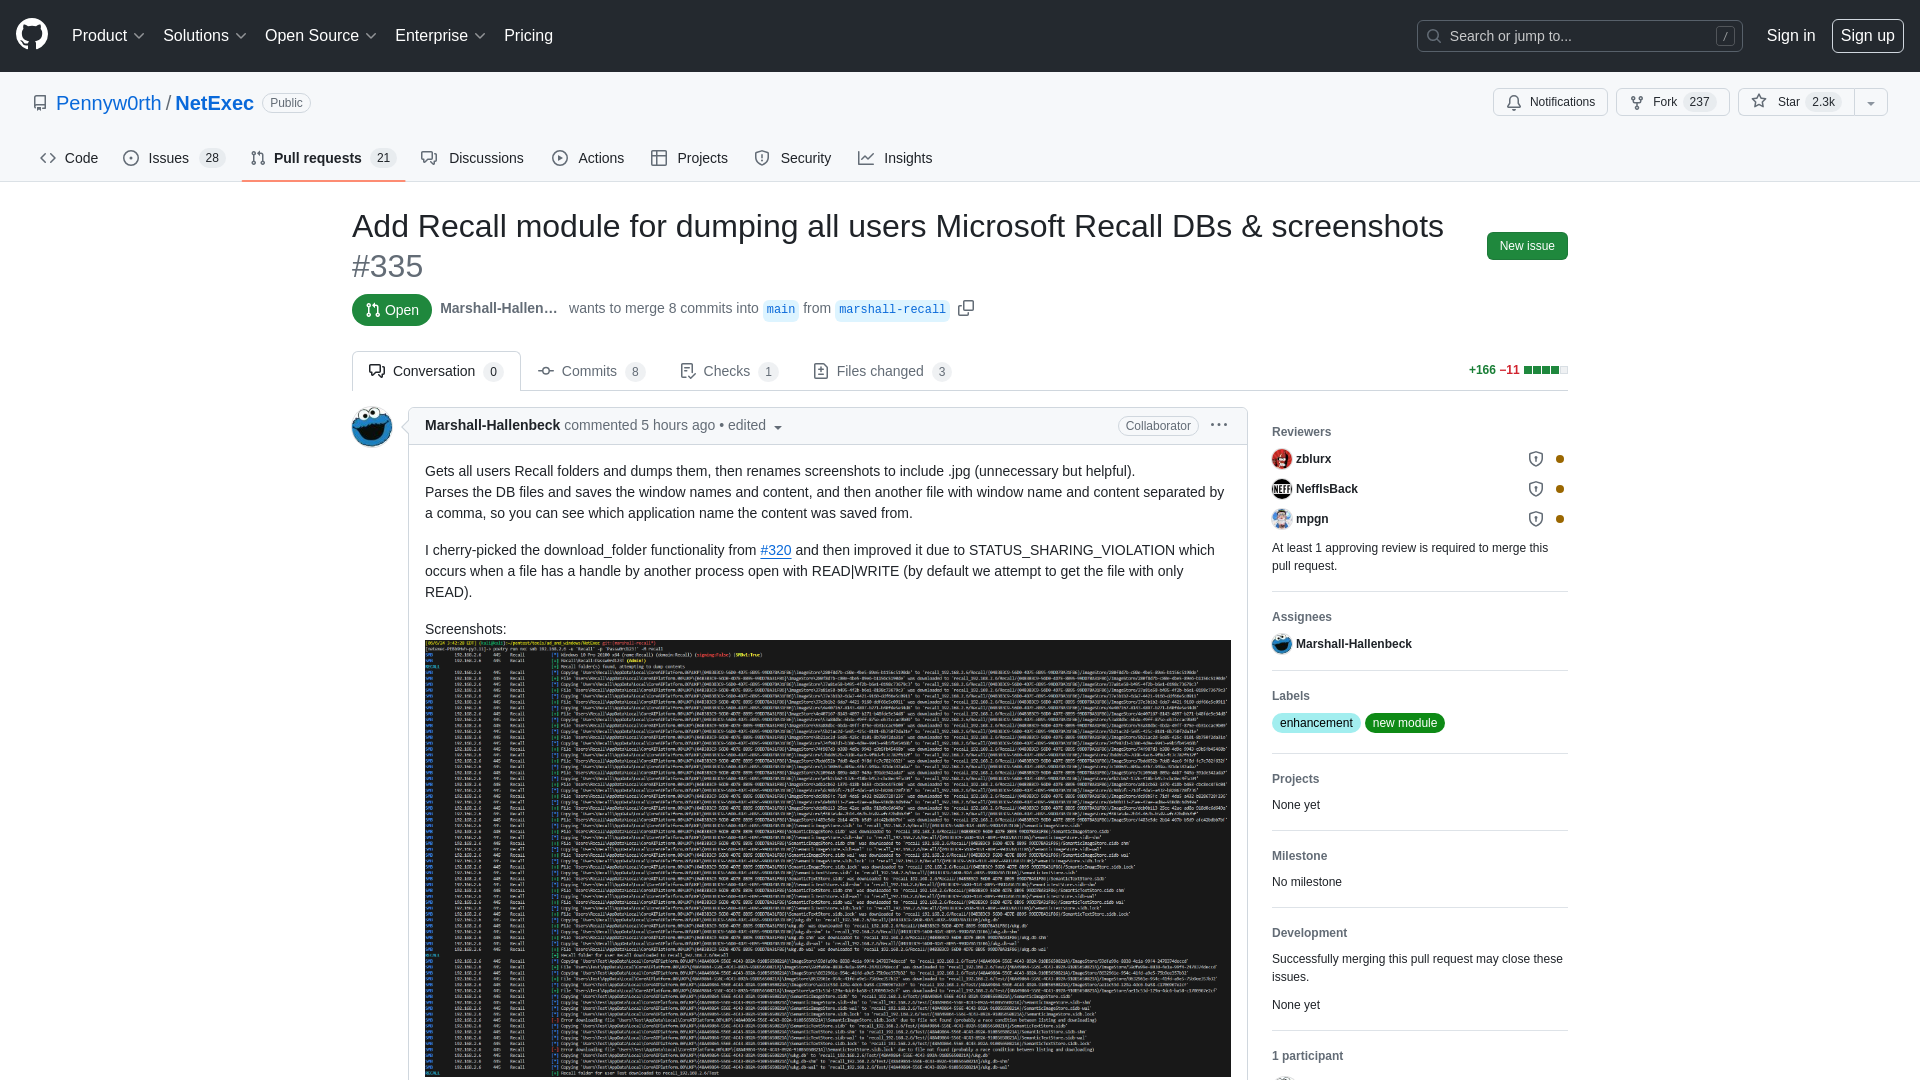Open the Pennyw0rth owner link
Viewport: 1920px width, 1080px height.
pyautogui.click(x=108, y=103)
